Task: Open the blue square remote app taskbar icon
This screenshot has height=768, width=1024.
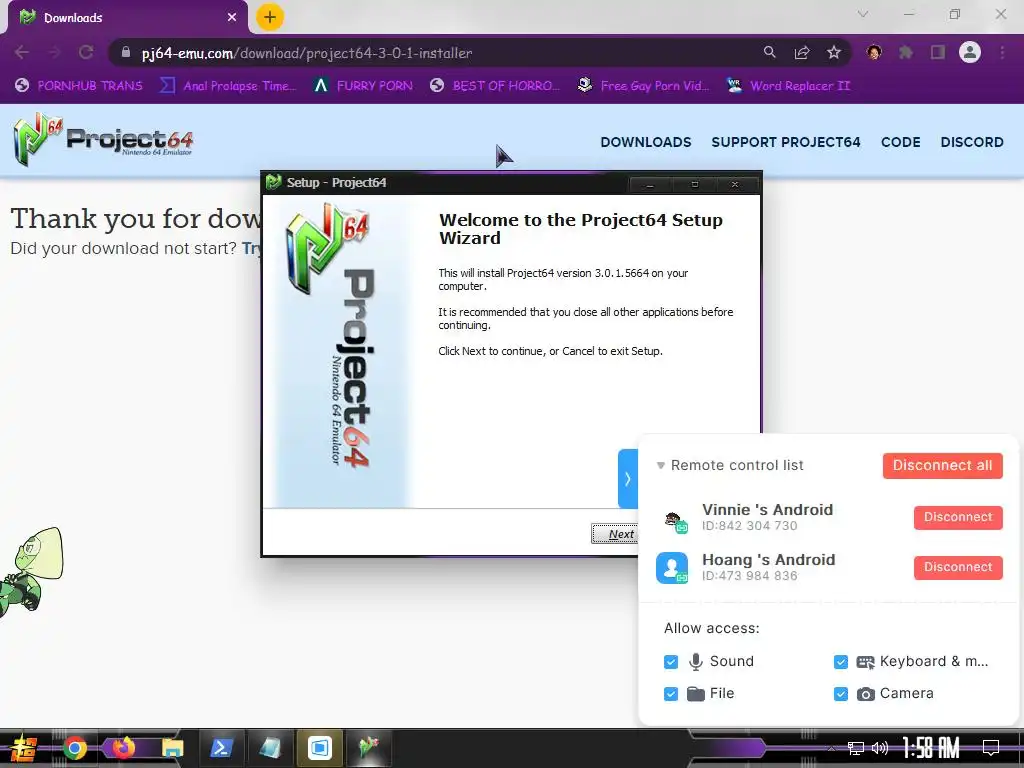Action: (x=319, y=748)
